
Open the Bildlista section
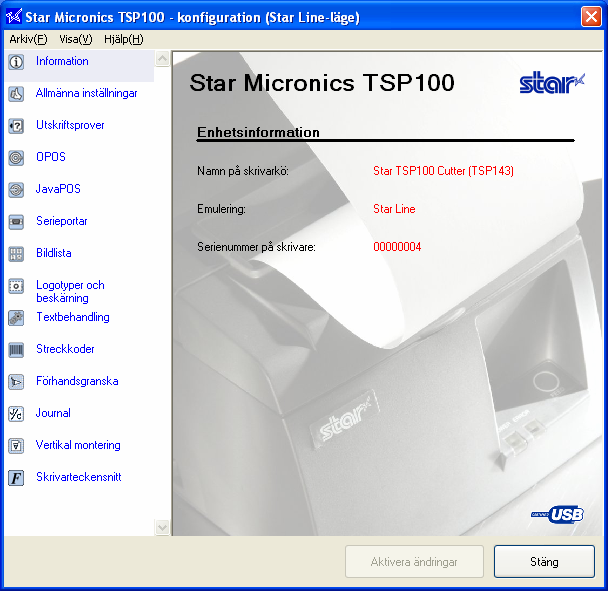click(x=54, y=253)
